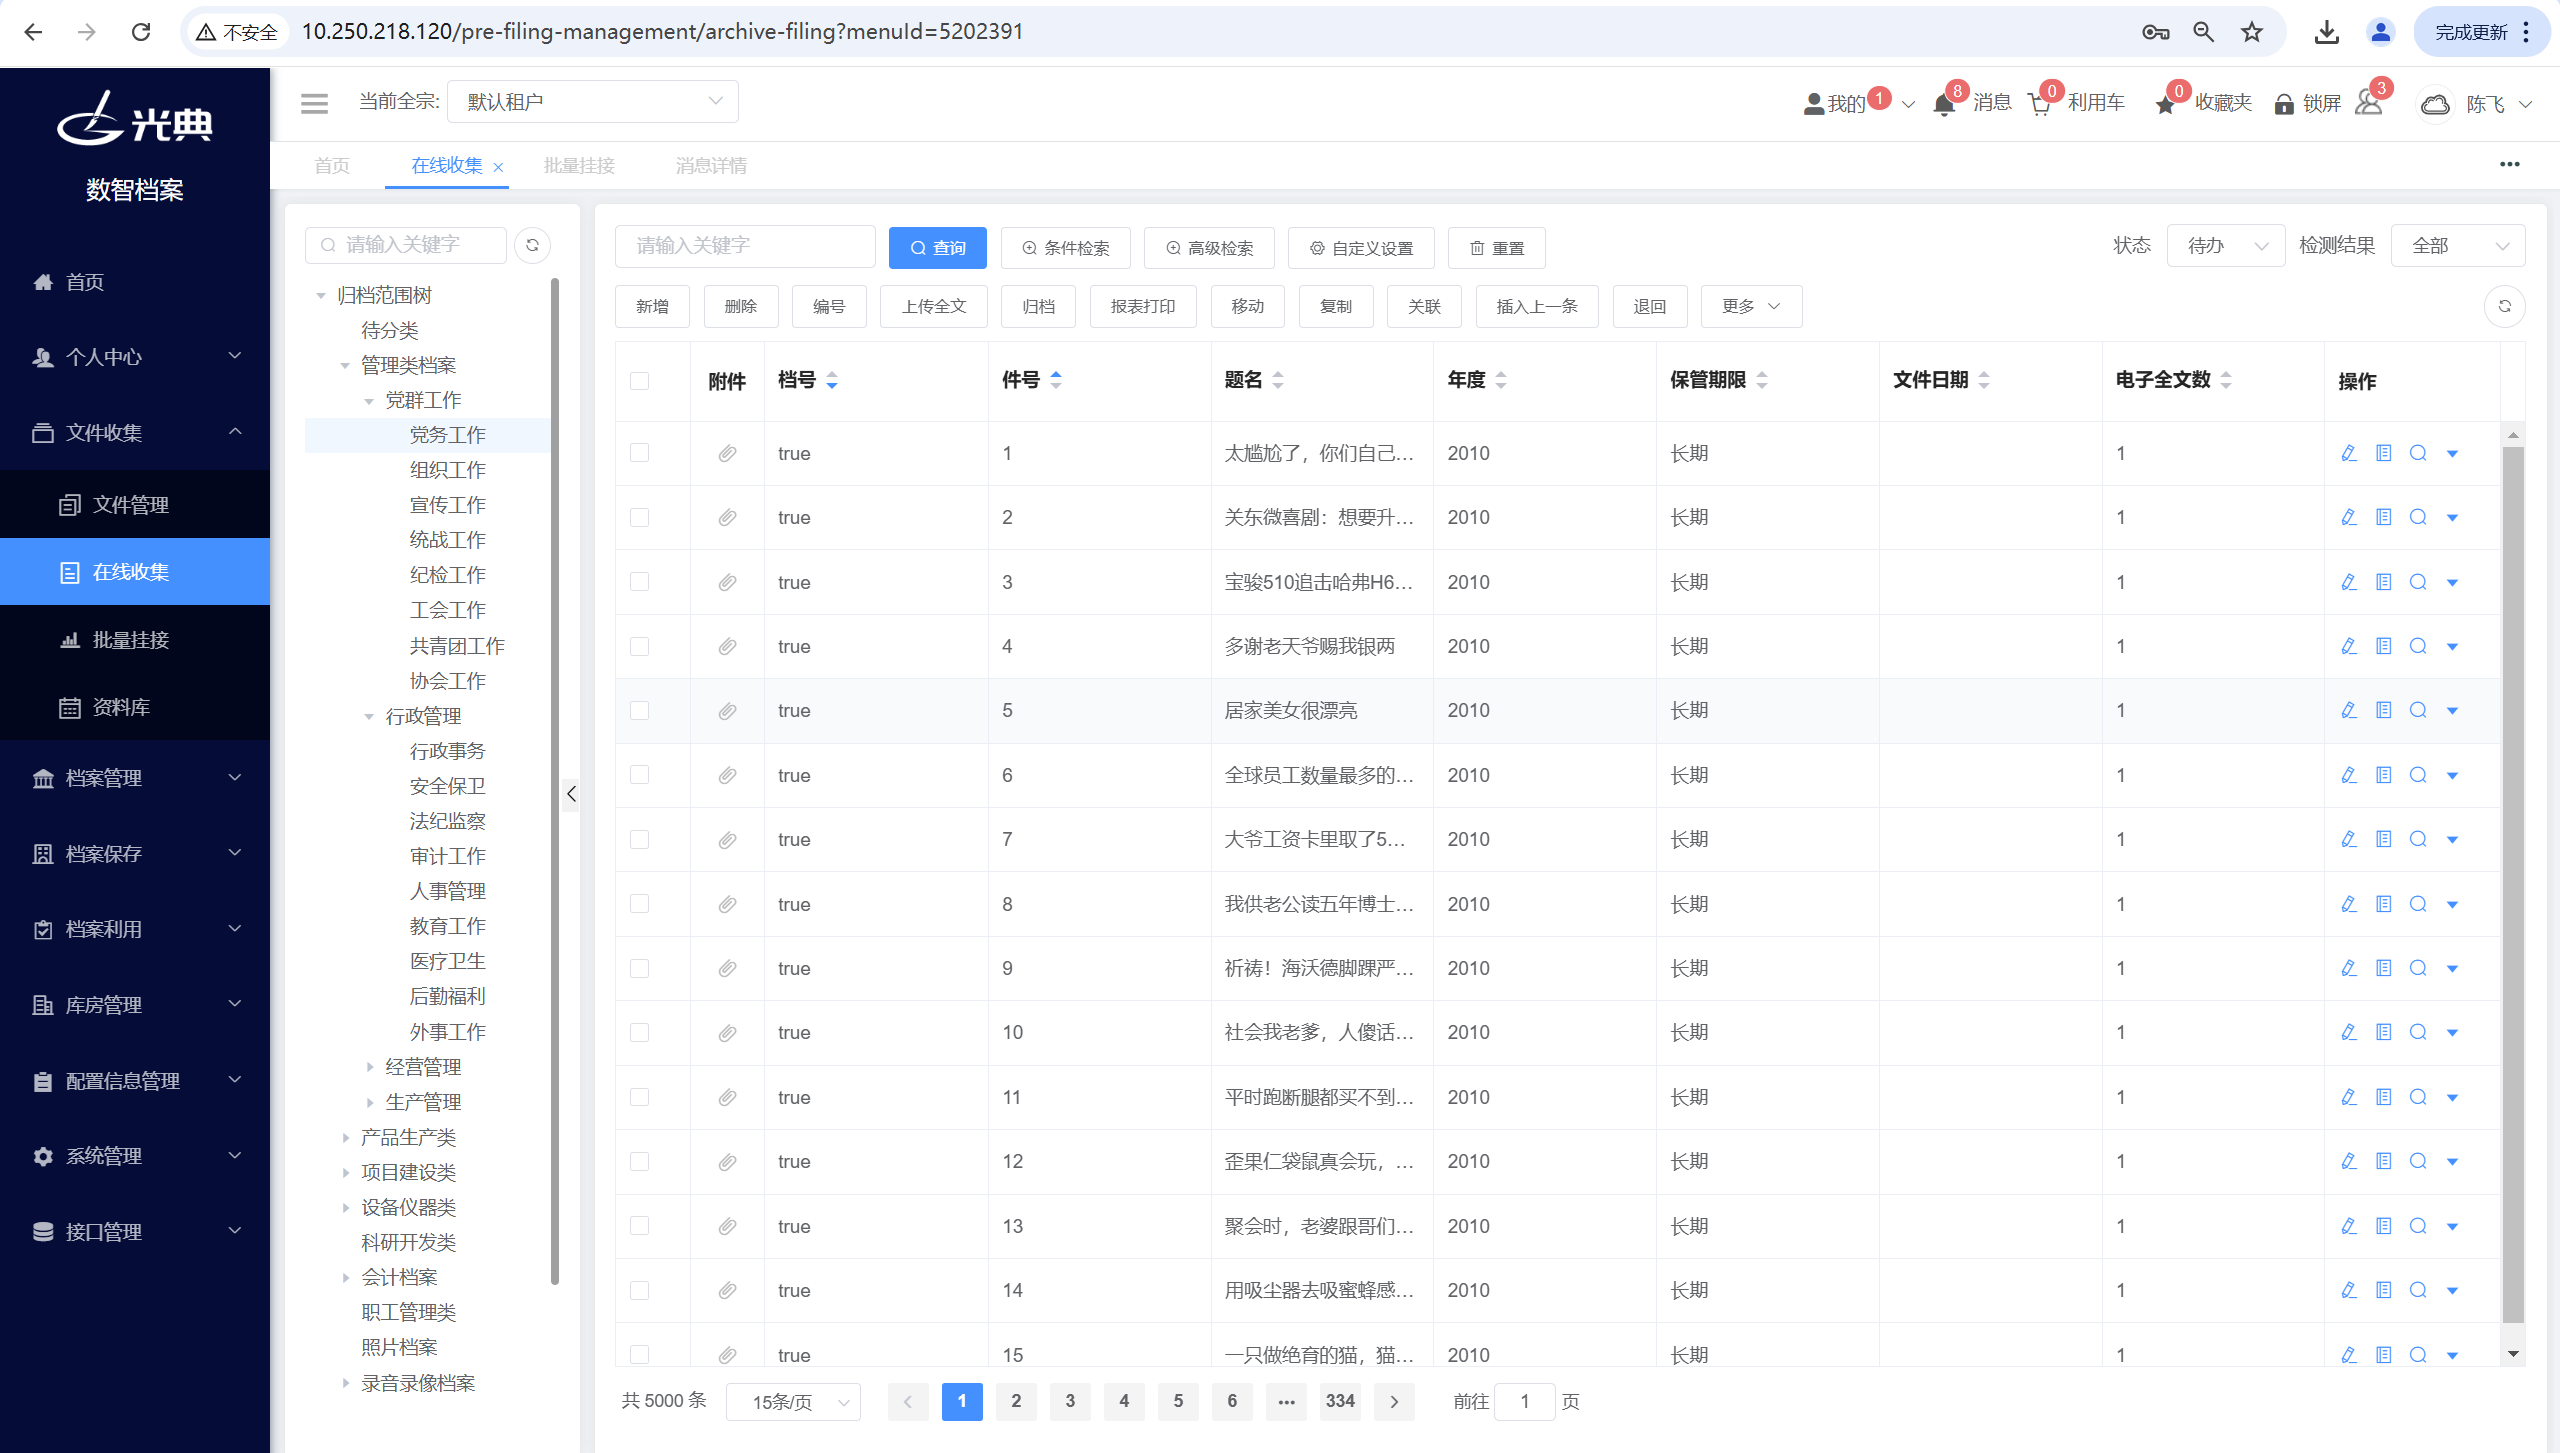Expand the 档案管理 sidebar menu
This screenshot has width=2560, height=1453.
click(135, 778)
